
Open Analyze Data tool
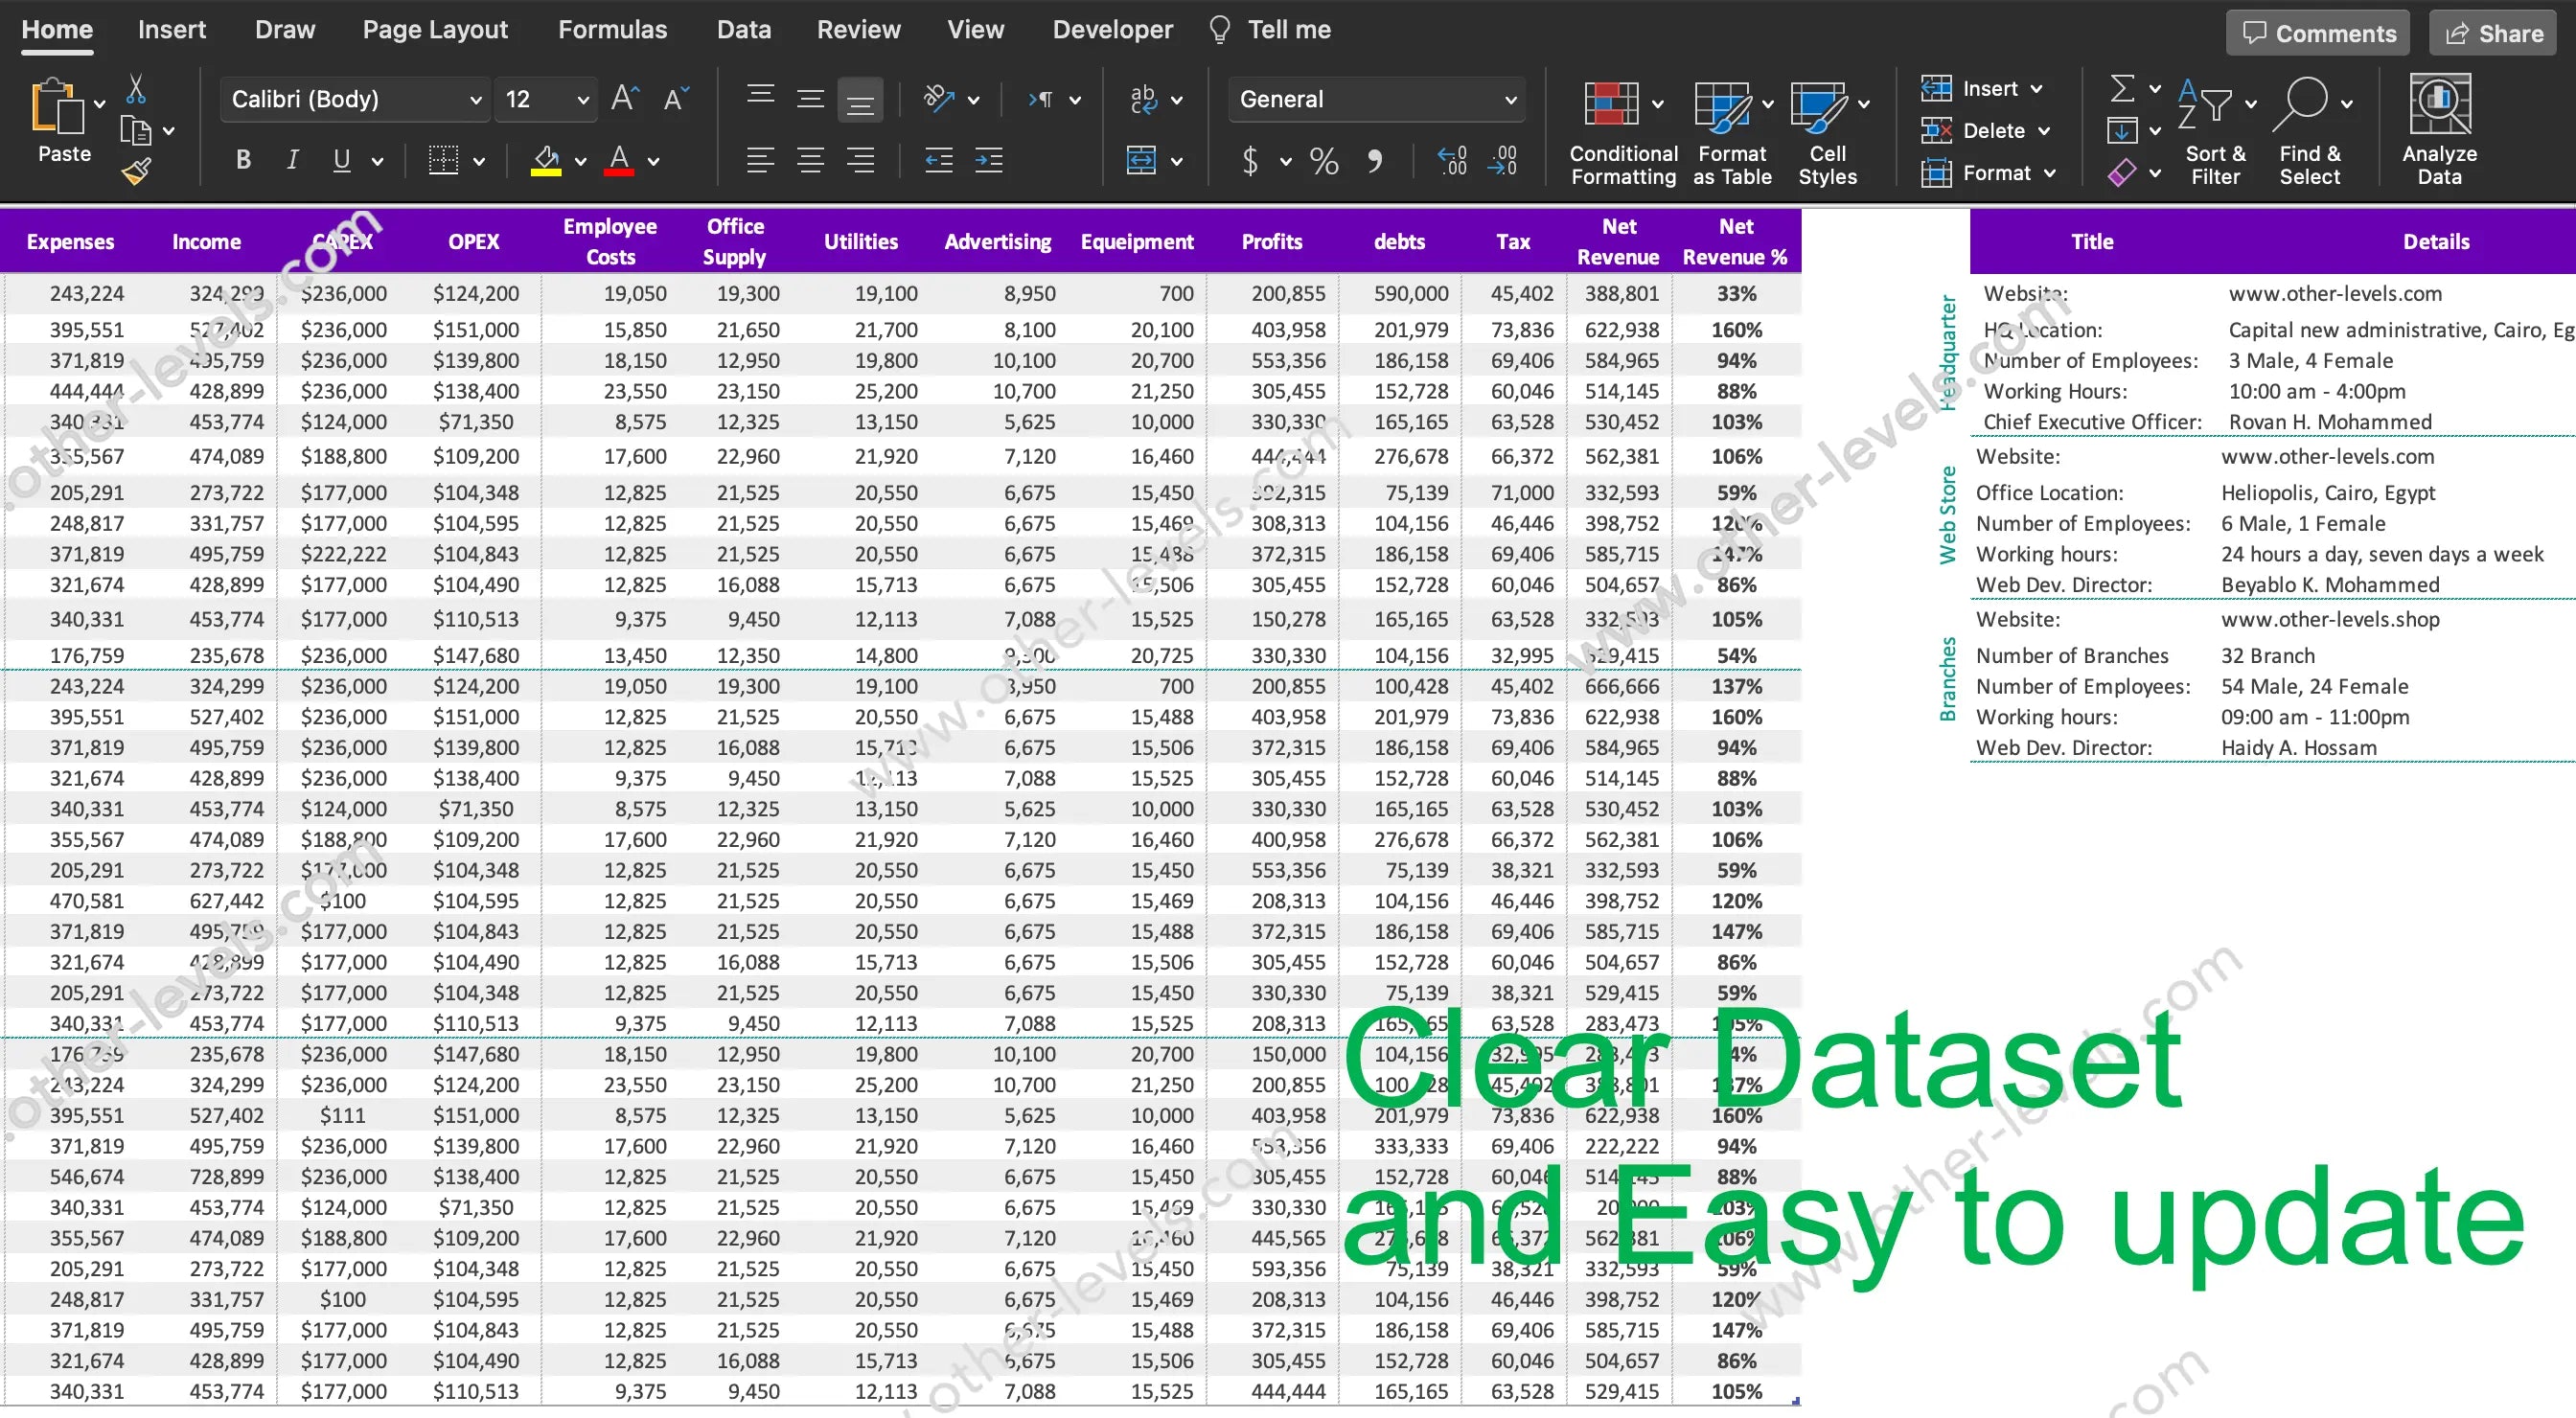2439,104
